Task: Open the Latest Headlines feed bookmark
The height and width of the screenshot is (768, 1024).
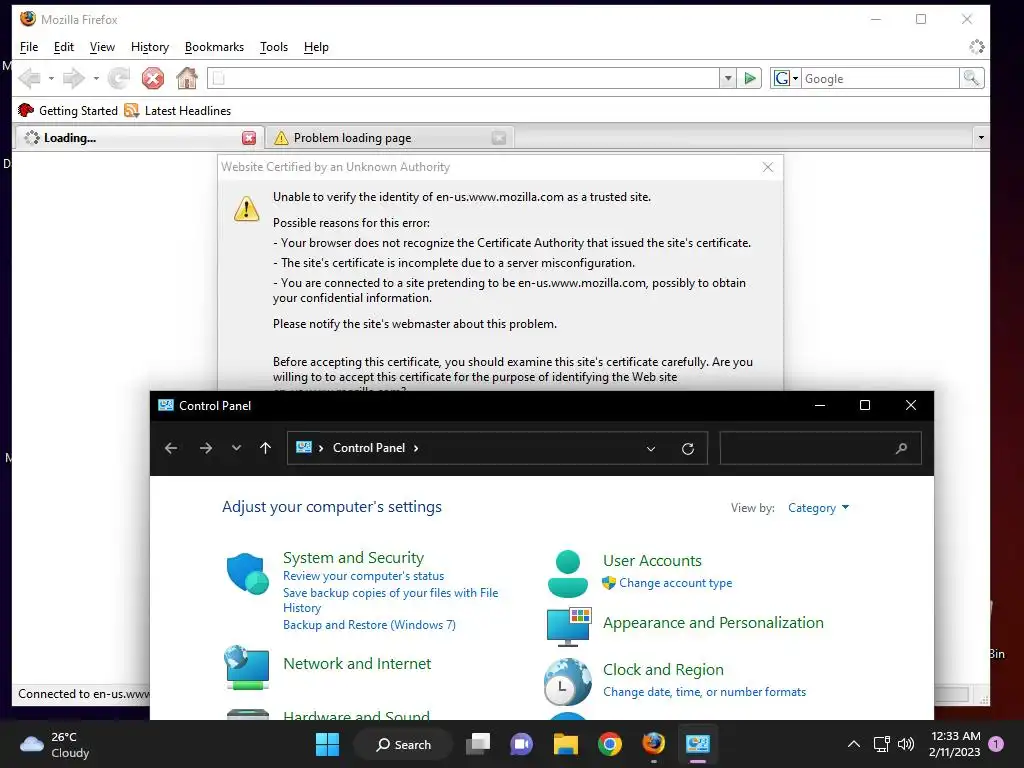Action: point(178,110)
